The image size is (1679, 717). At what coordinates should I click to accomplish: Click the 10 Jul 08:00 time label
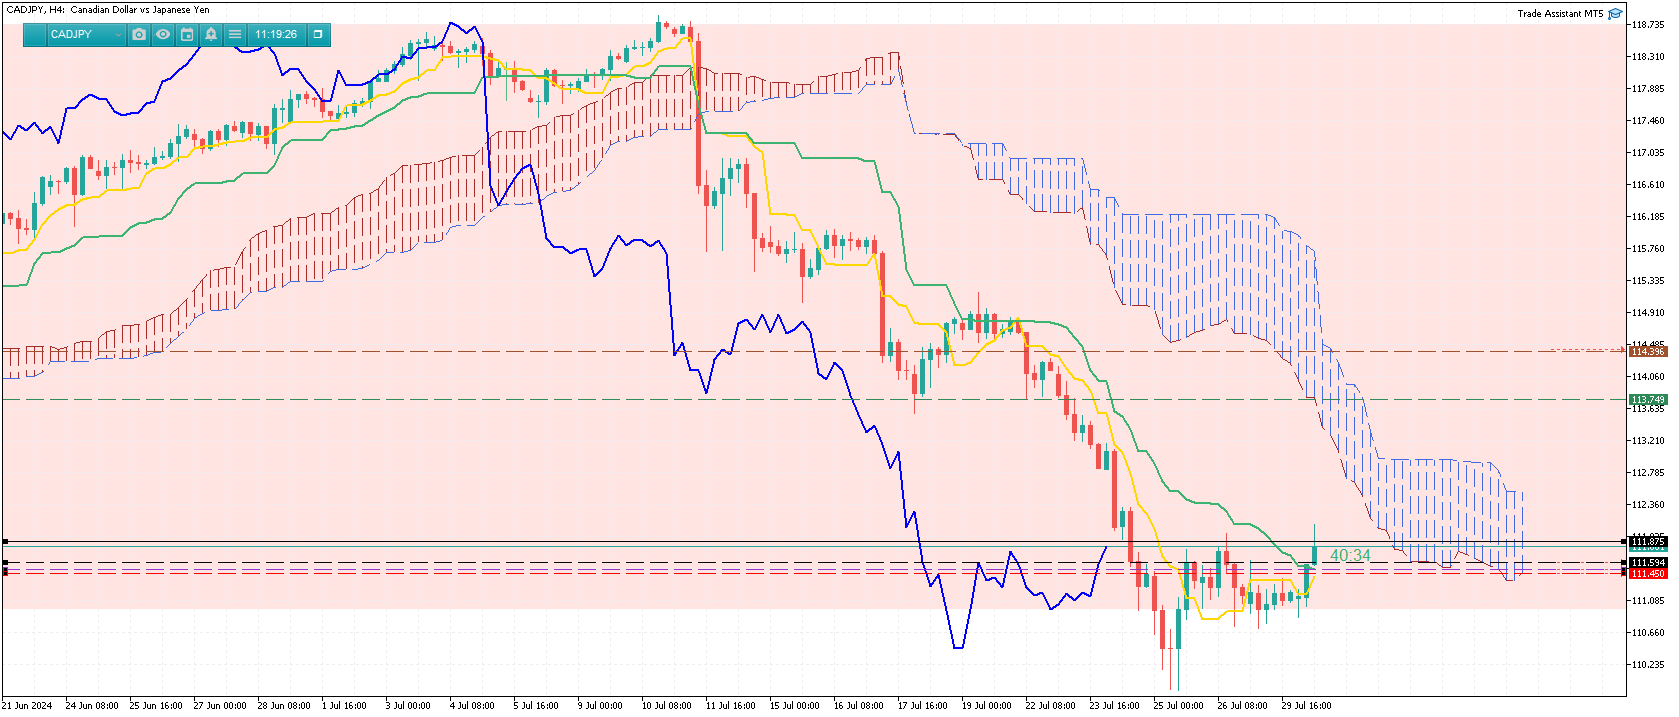pos(666,706)
